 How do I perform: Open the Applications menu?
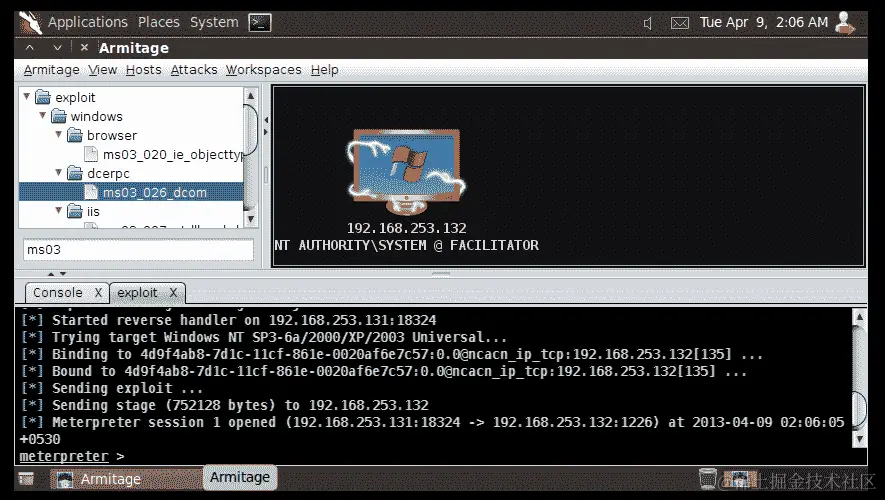tap(87, 23)
